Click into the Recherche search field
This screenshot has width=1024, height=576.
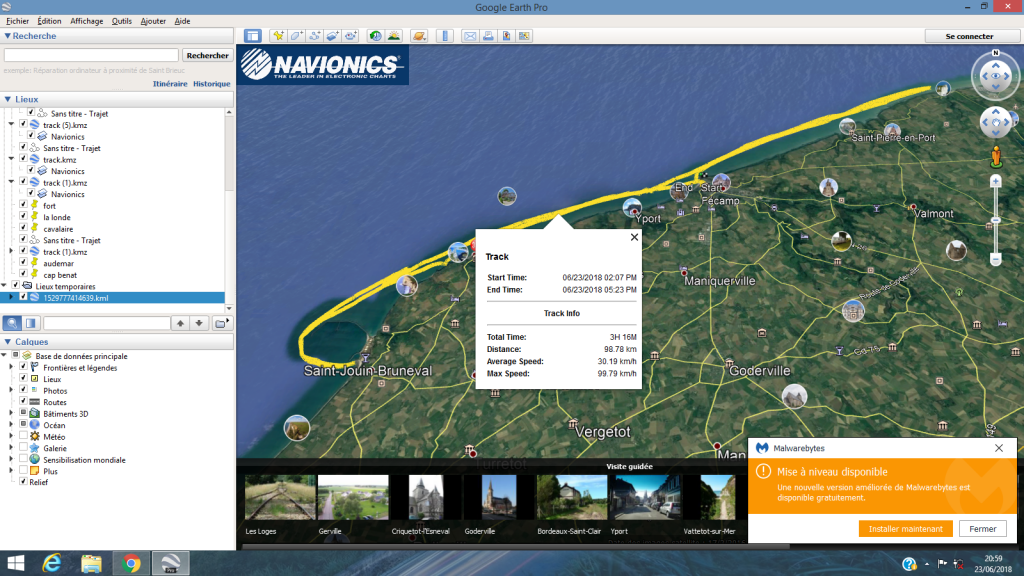pos(91,56)
